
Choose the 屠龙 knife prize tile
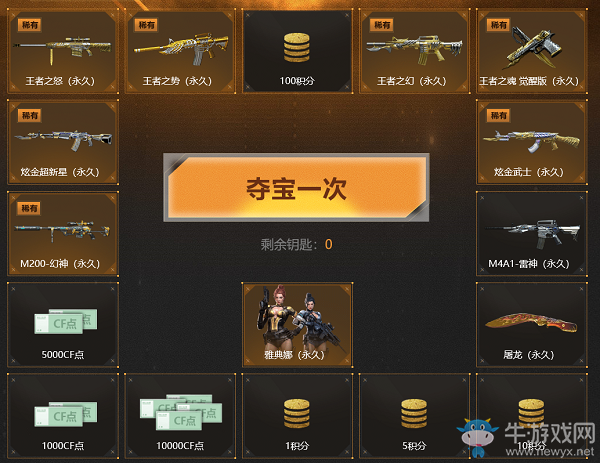coord(532,325)
